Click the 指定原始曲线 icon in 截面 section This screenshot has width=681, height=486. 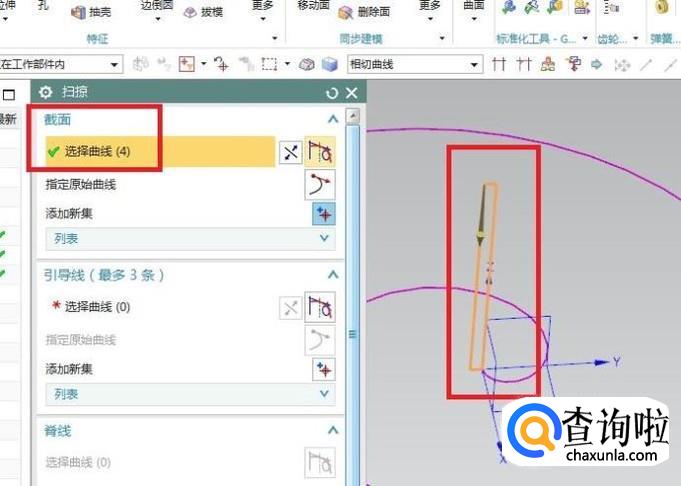(x=320, y=184)
